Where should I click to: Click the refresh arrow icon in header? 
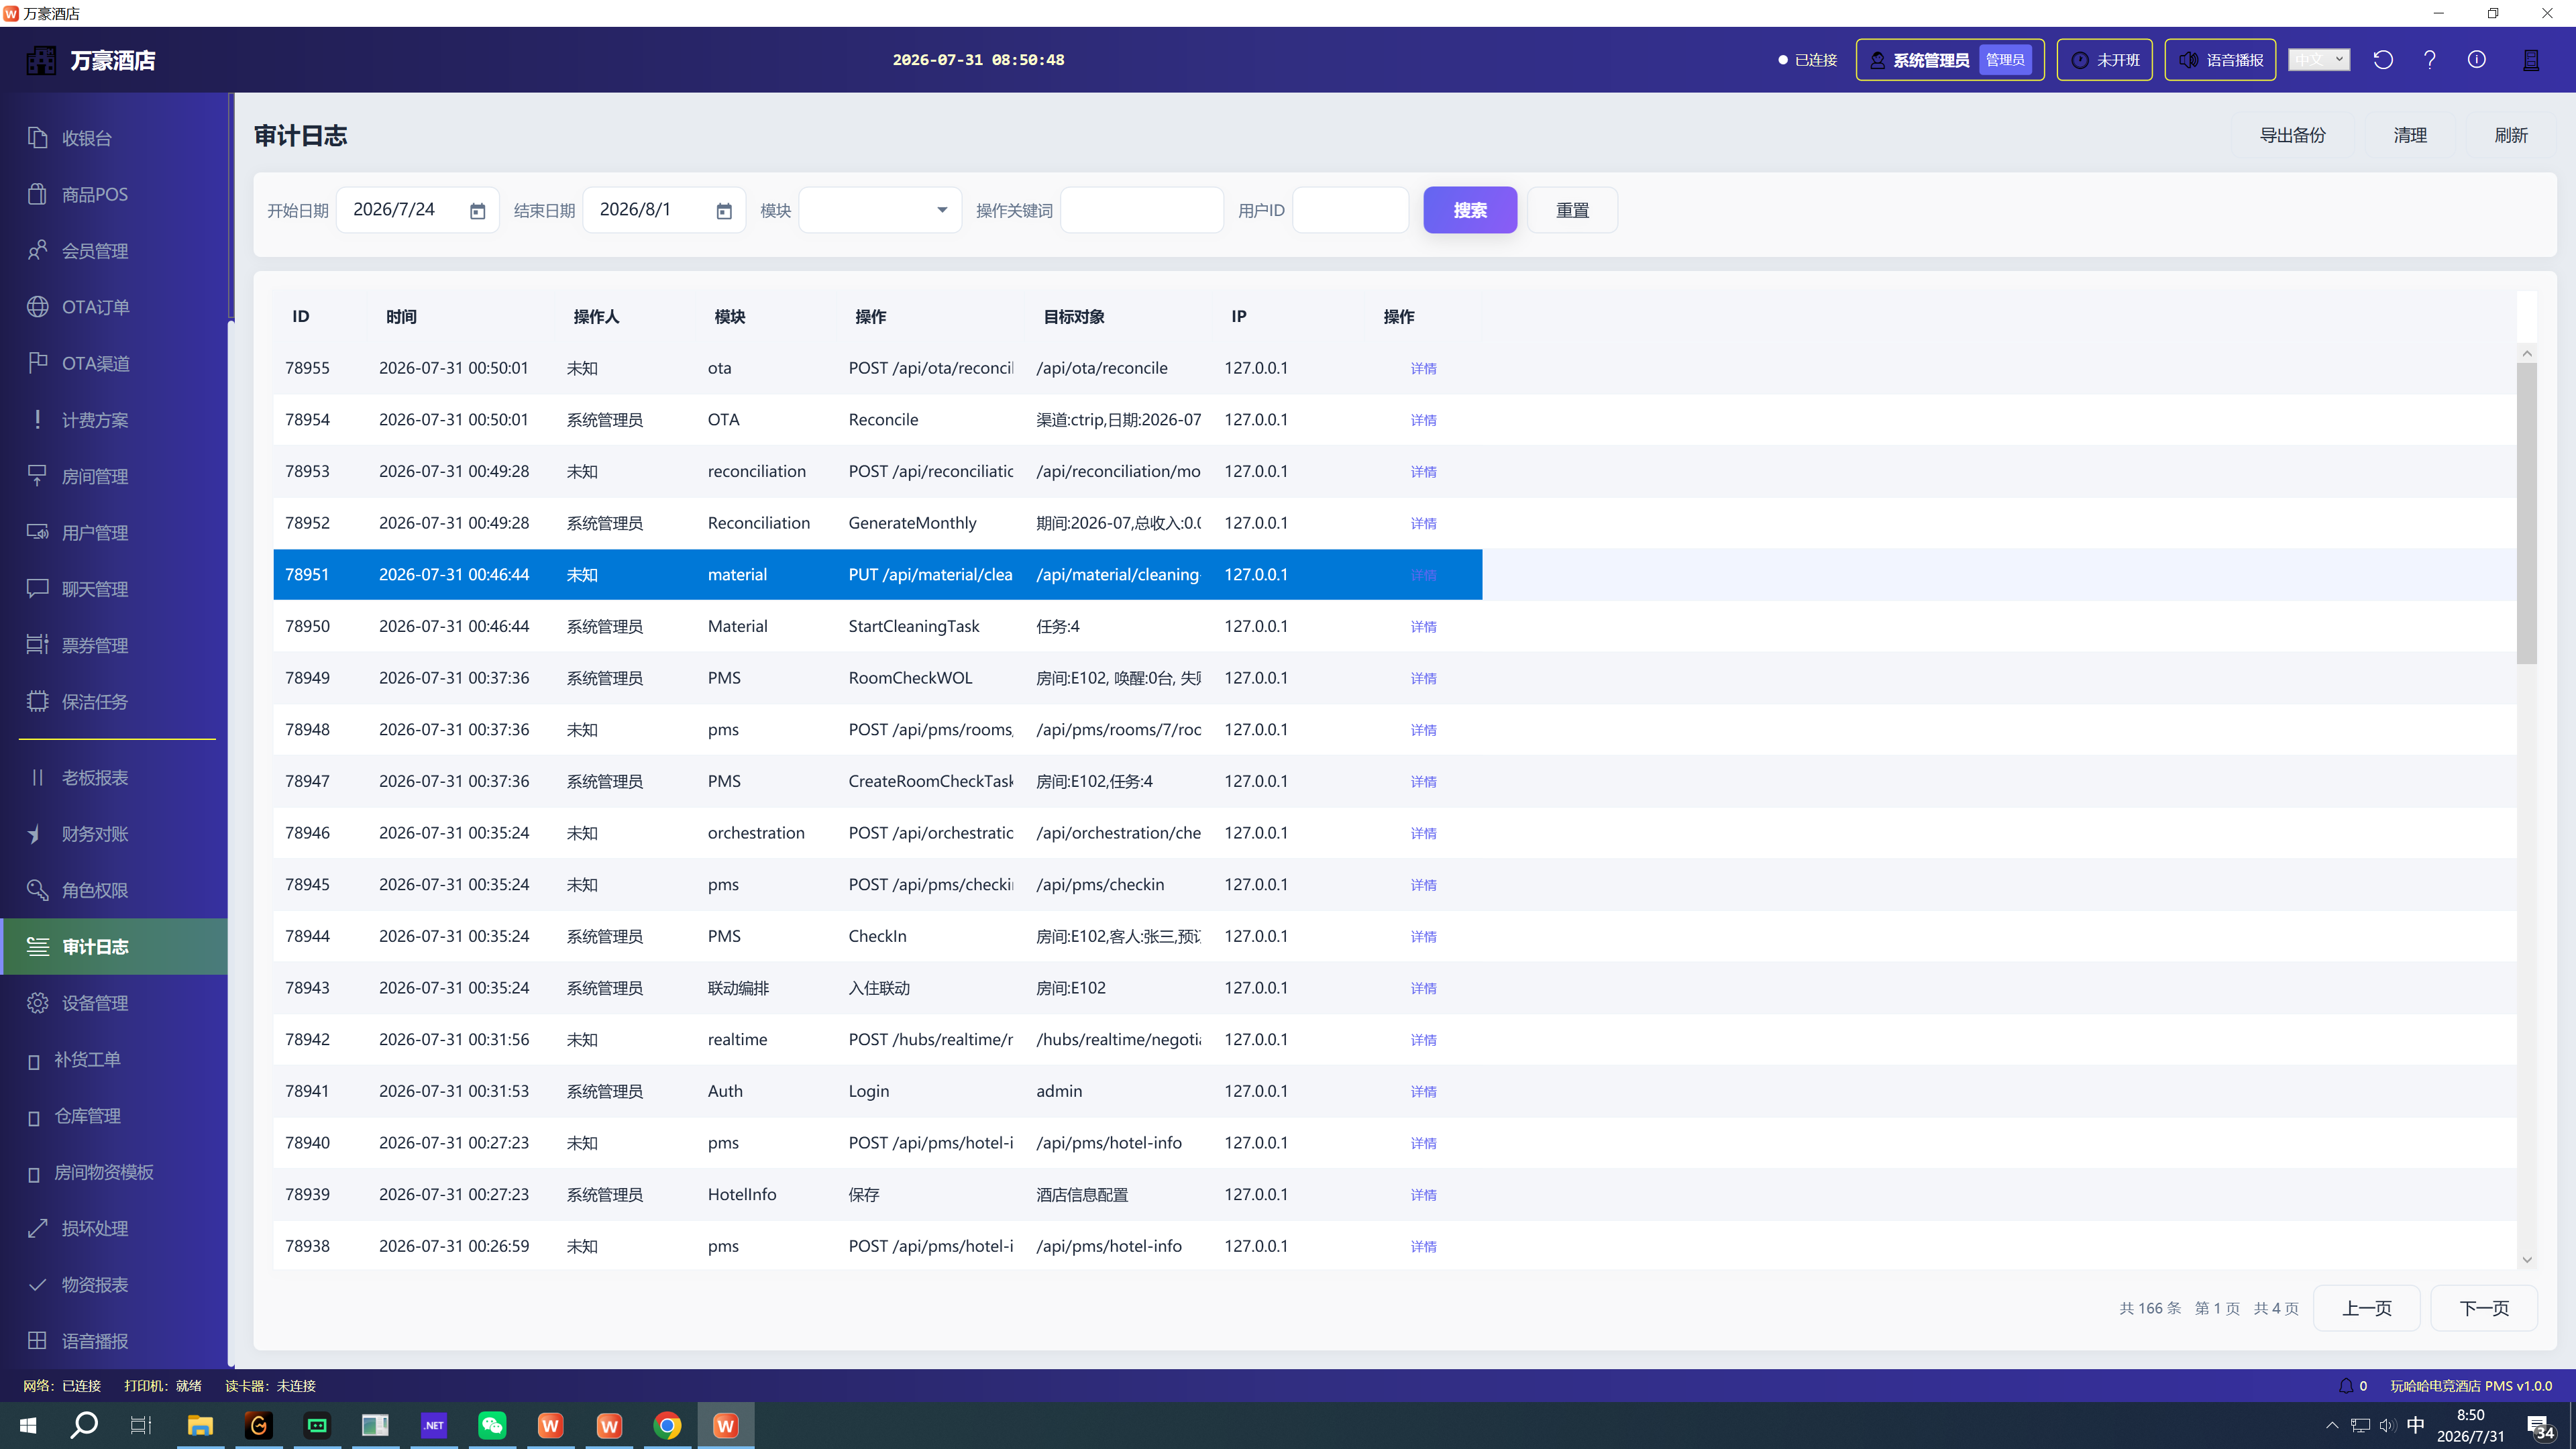2383,60
